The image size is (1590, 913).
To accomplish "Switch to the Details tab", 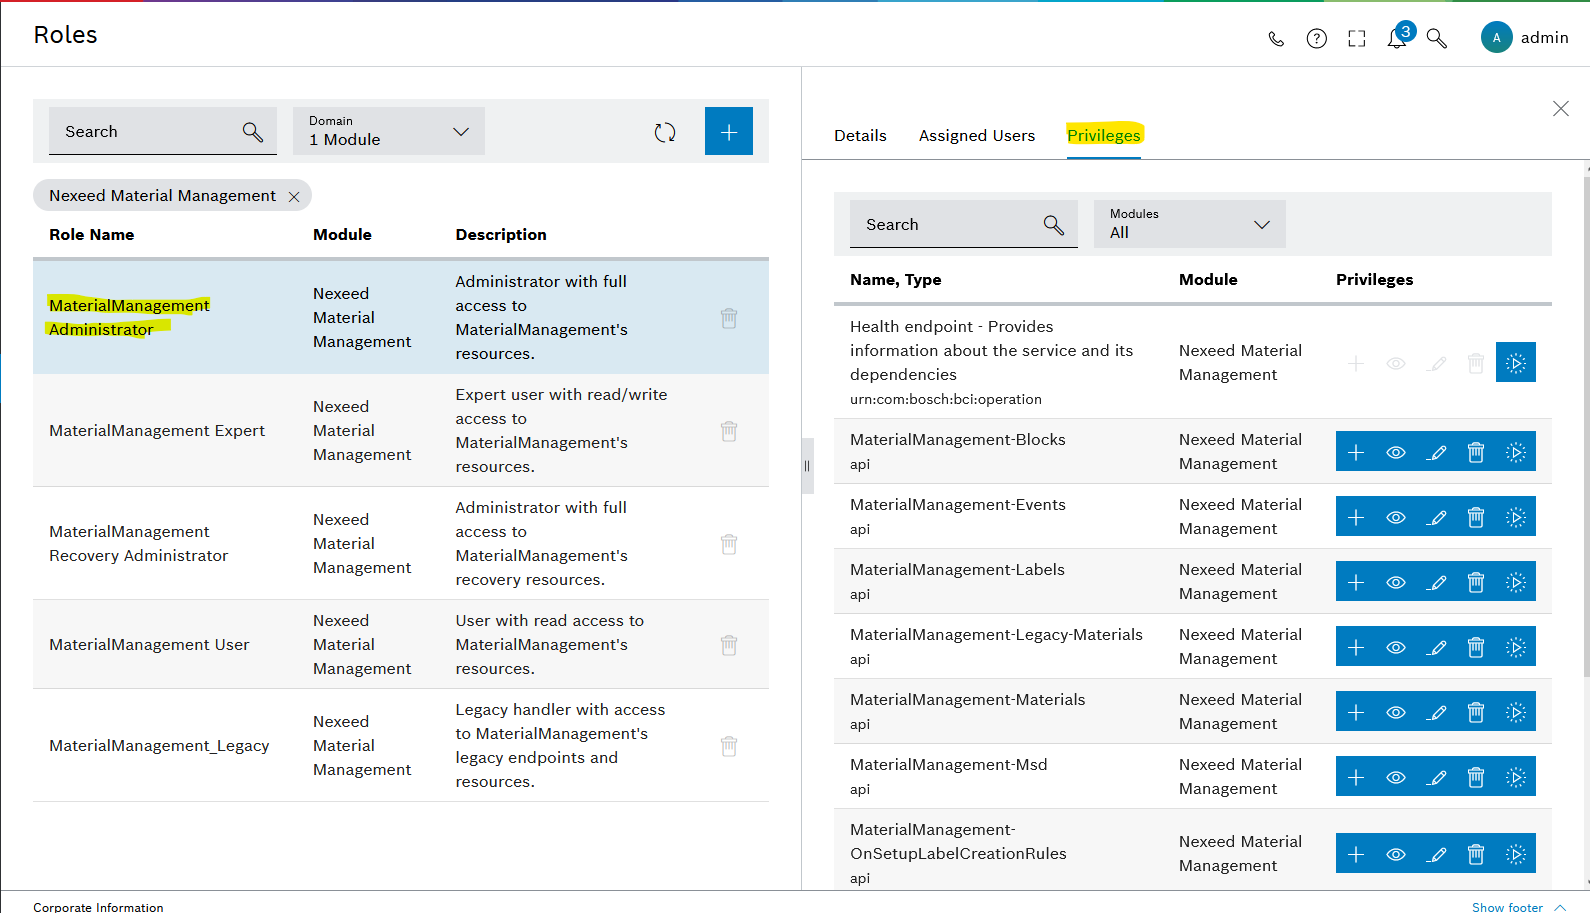I will click(x=860, y=136).
